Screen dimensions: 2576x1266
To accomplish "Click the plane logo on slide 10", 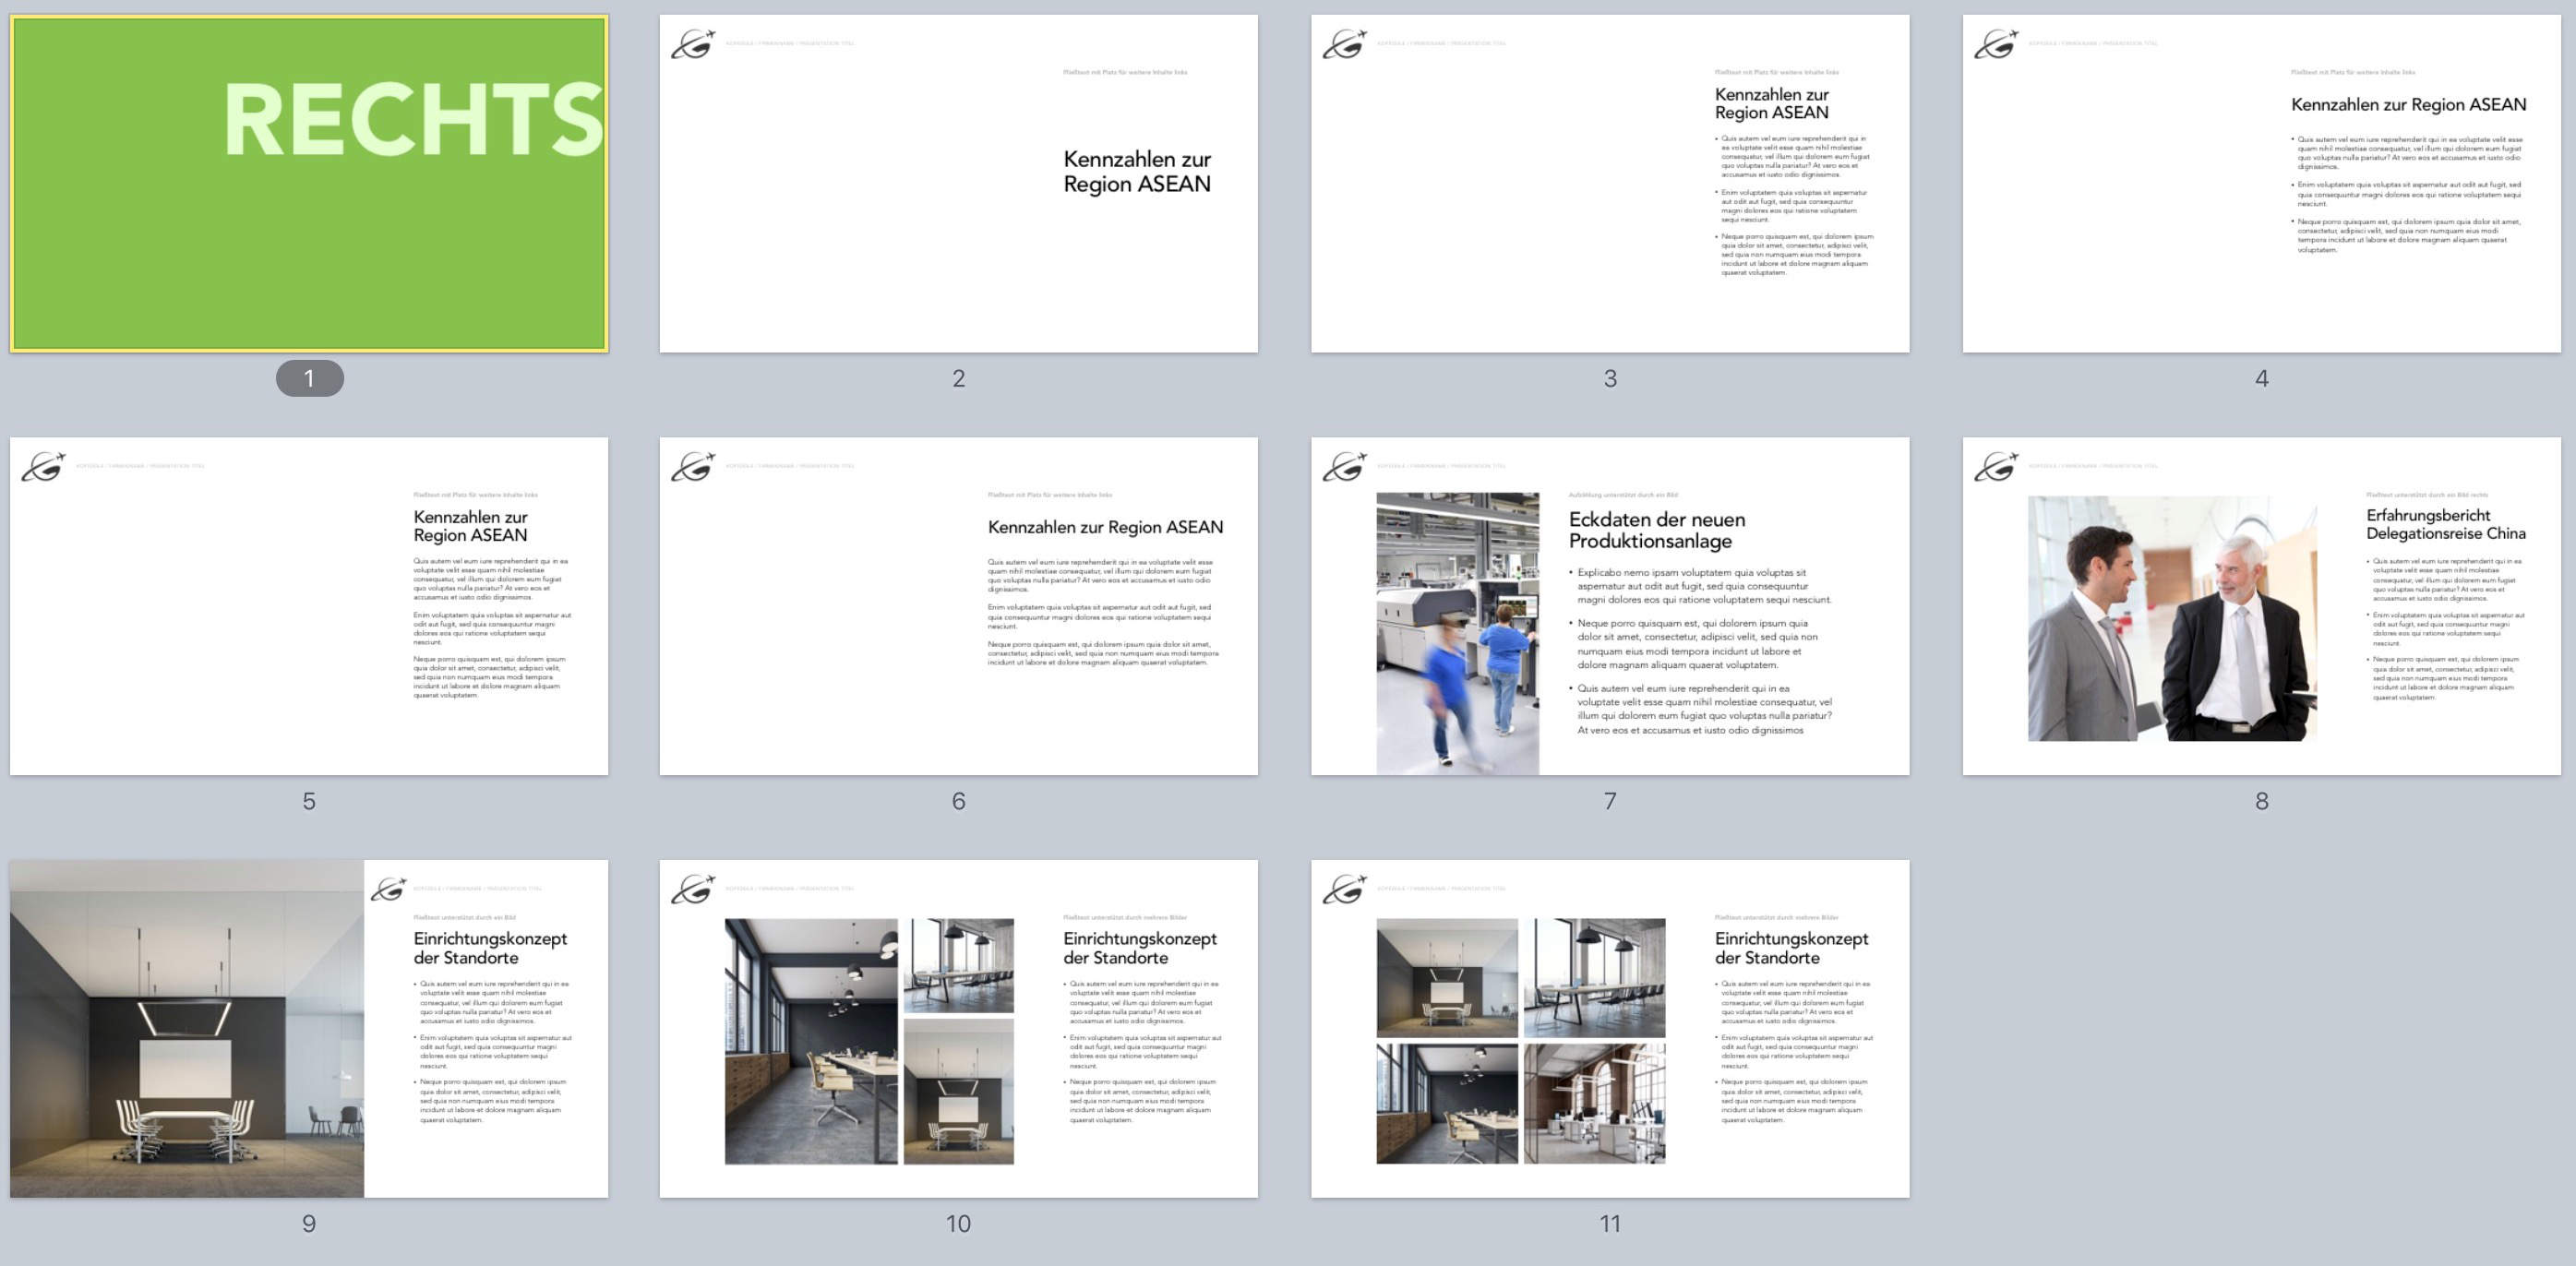I will (693, 889).
